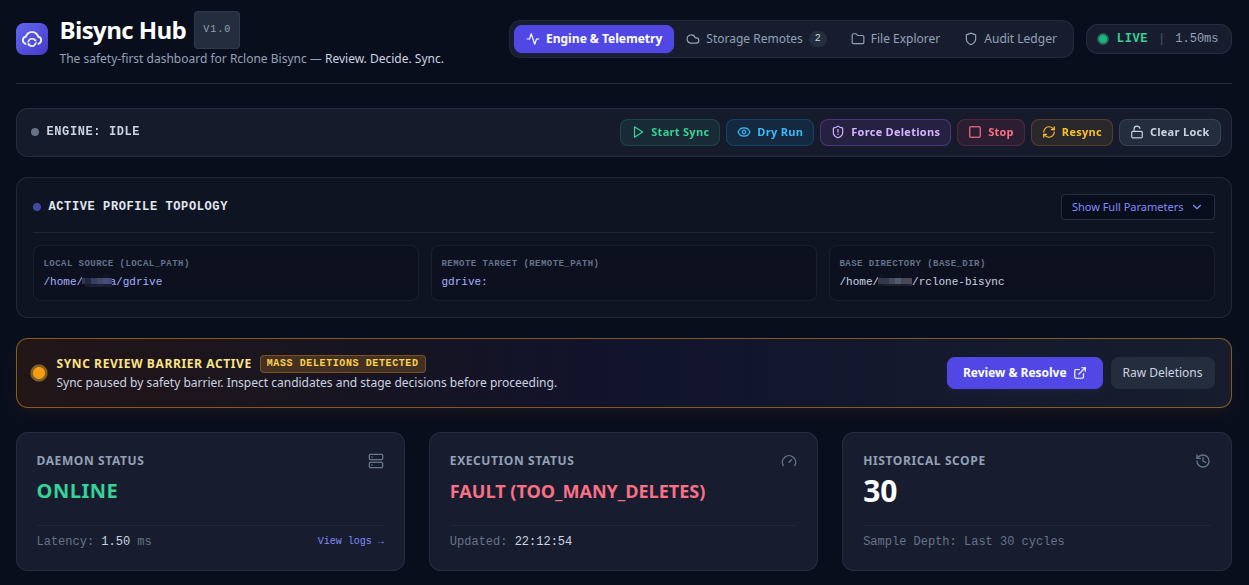Click Sample Depth: Last 30 cycles text
The height and width of the screenshot is (585, 1249).
pyautogui.click(x=964, y=541)
